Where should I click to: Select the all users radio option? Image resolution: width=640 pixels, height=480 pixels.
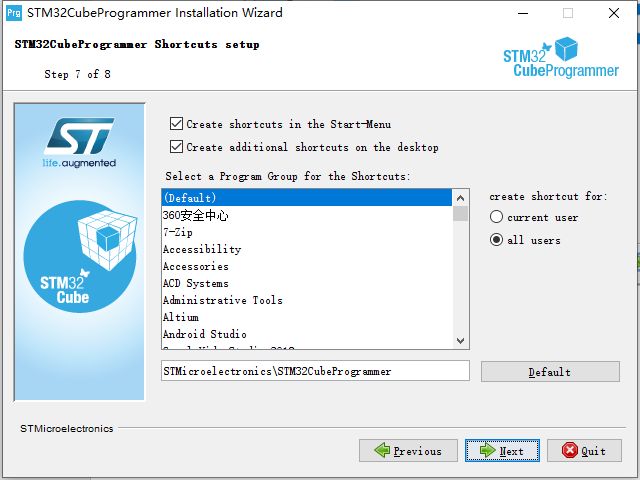pos(496,240)
